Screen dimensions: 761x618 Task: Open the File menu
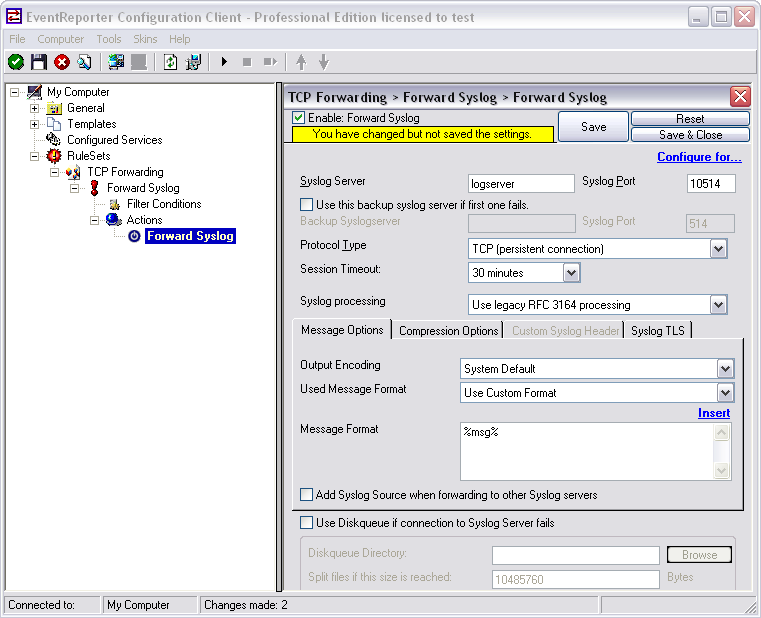17,39
